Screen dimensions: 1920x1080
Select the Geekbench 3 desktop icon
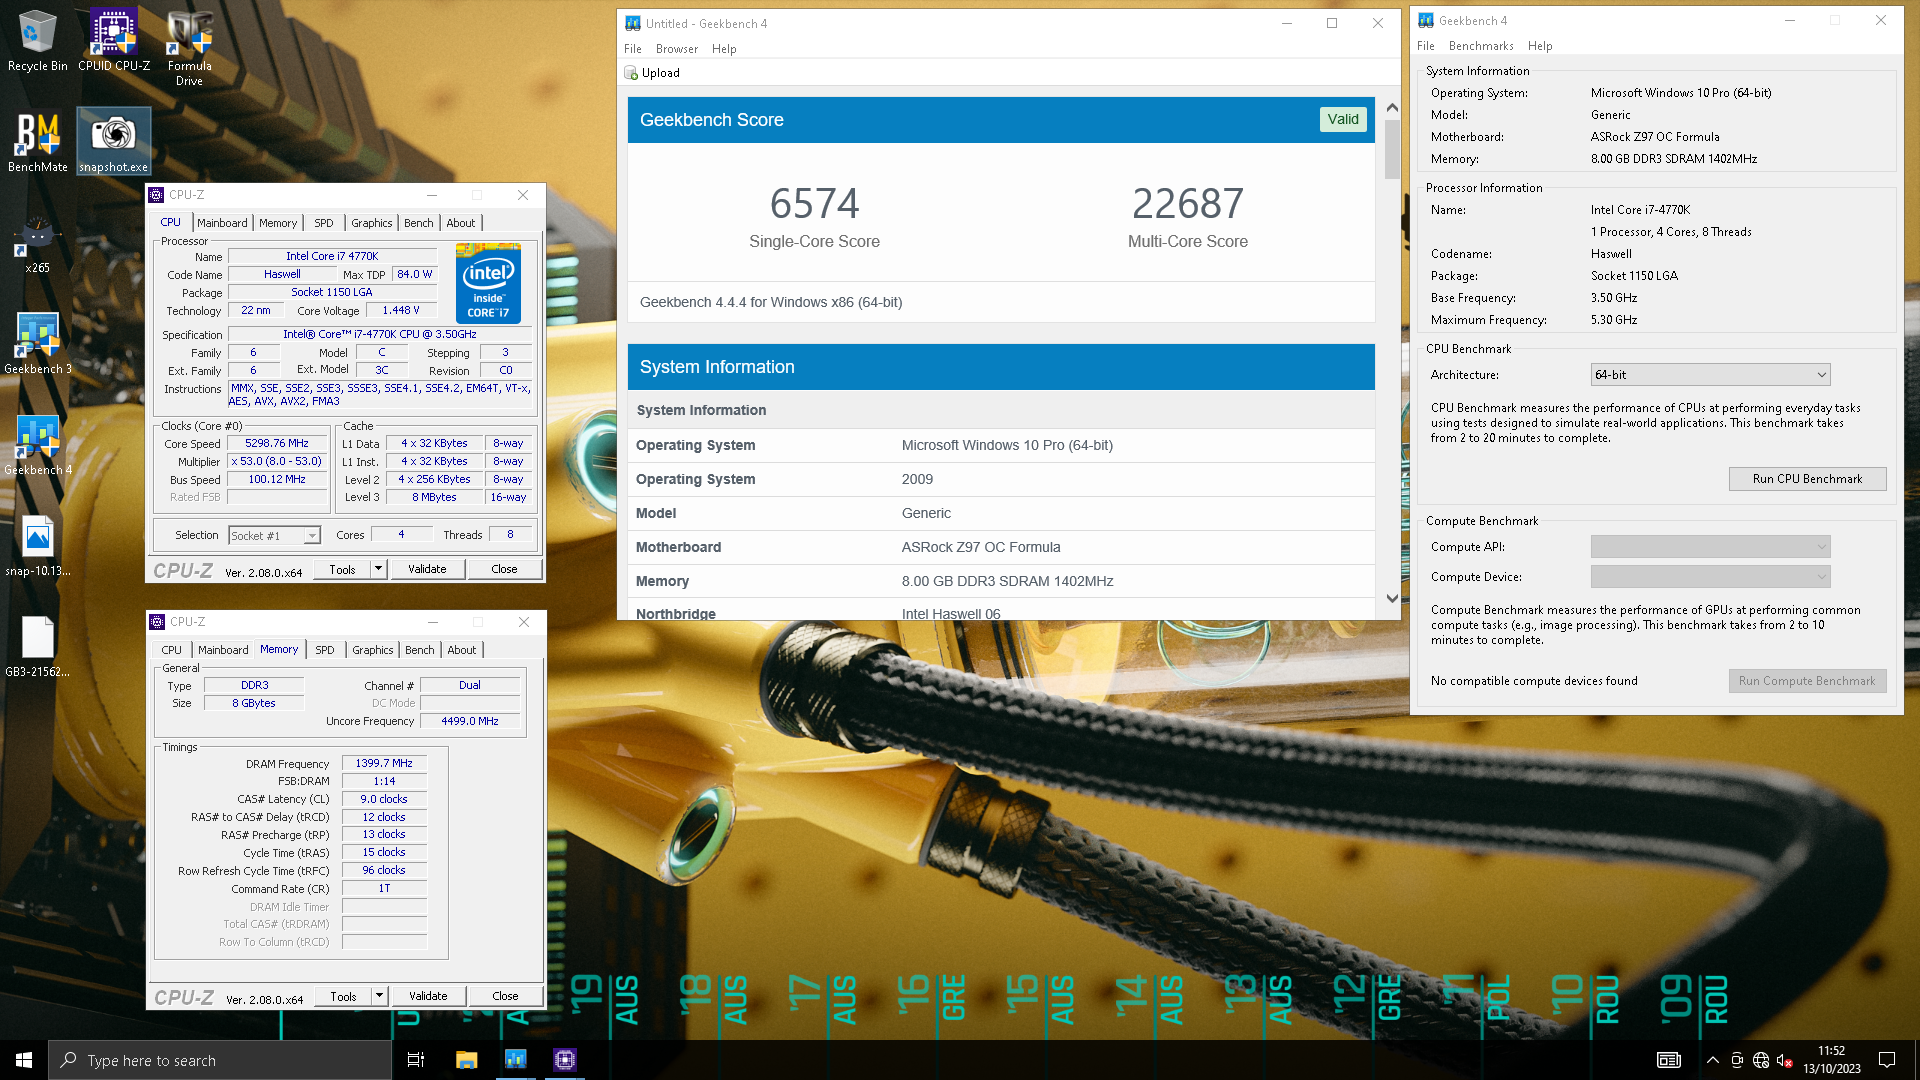coord(37,343)
